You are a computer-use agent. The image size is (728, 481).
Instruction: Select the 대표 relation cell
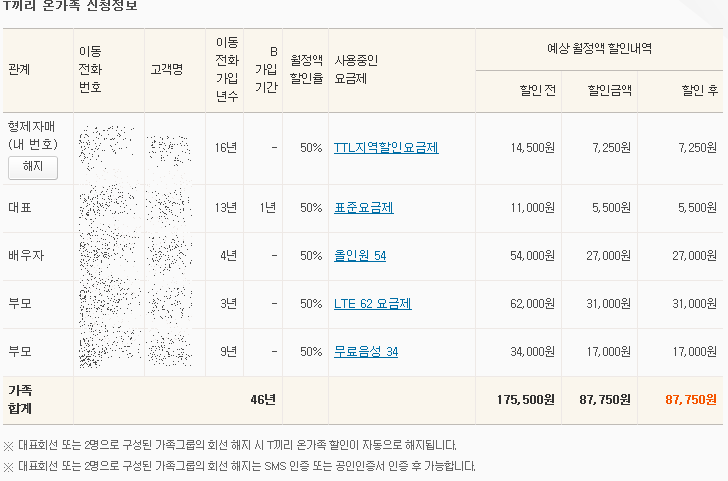19,208
